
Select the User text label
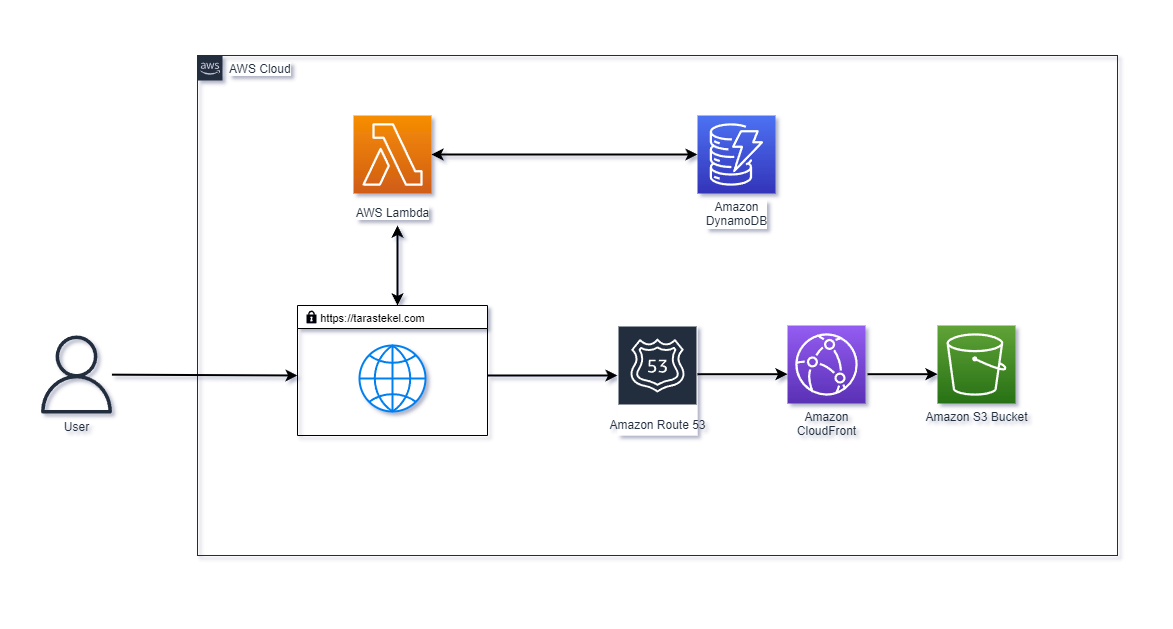coord(76,427)
